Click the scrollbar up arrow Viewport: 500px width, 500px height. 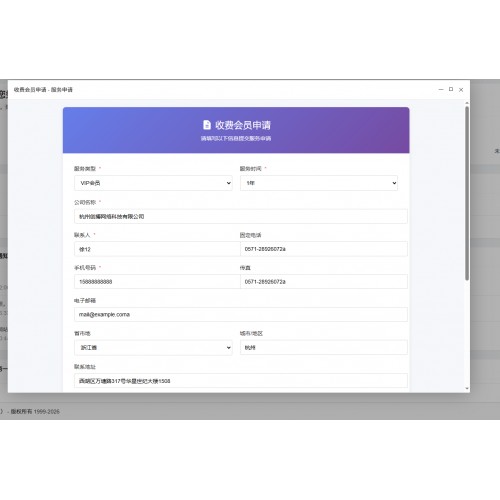(467, 103)
